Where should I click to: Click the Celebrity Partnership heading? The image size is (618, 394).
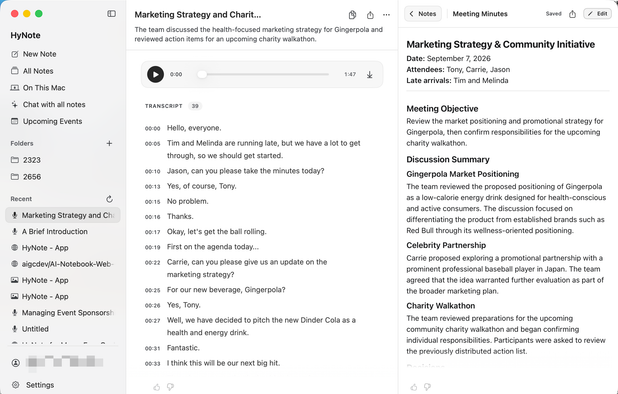446,245
